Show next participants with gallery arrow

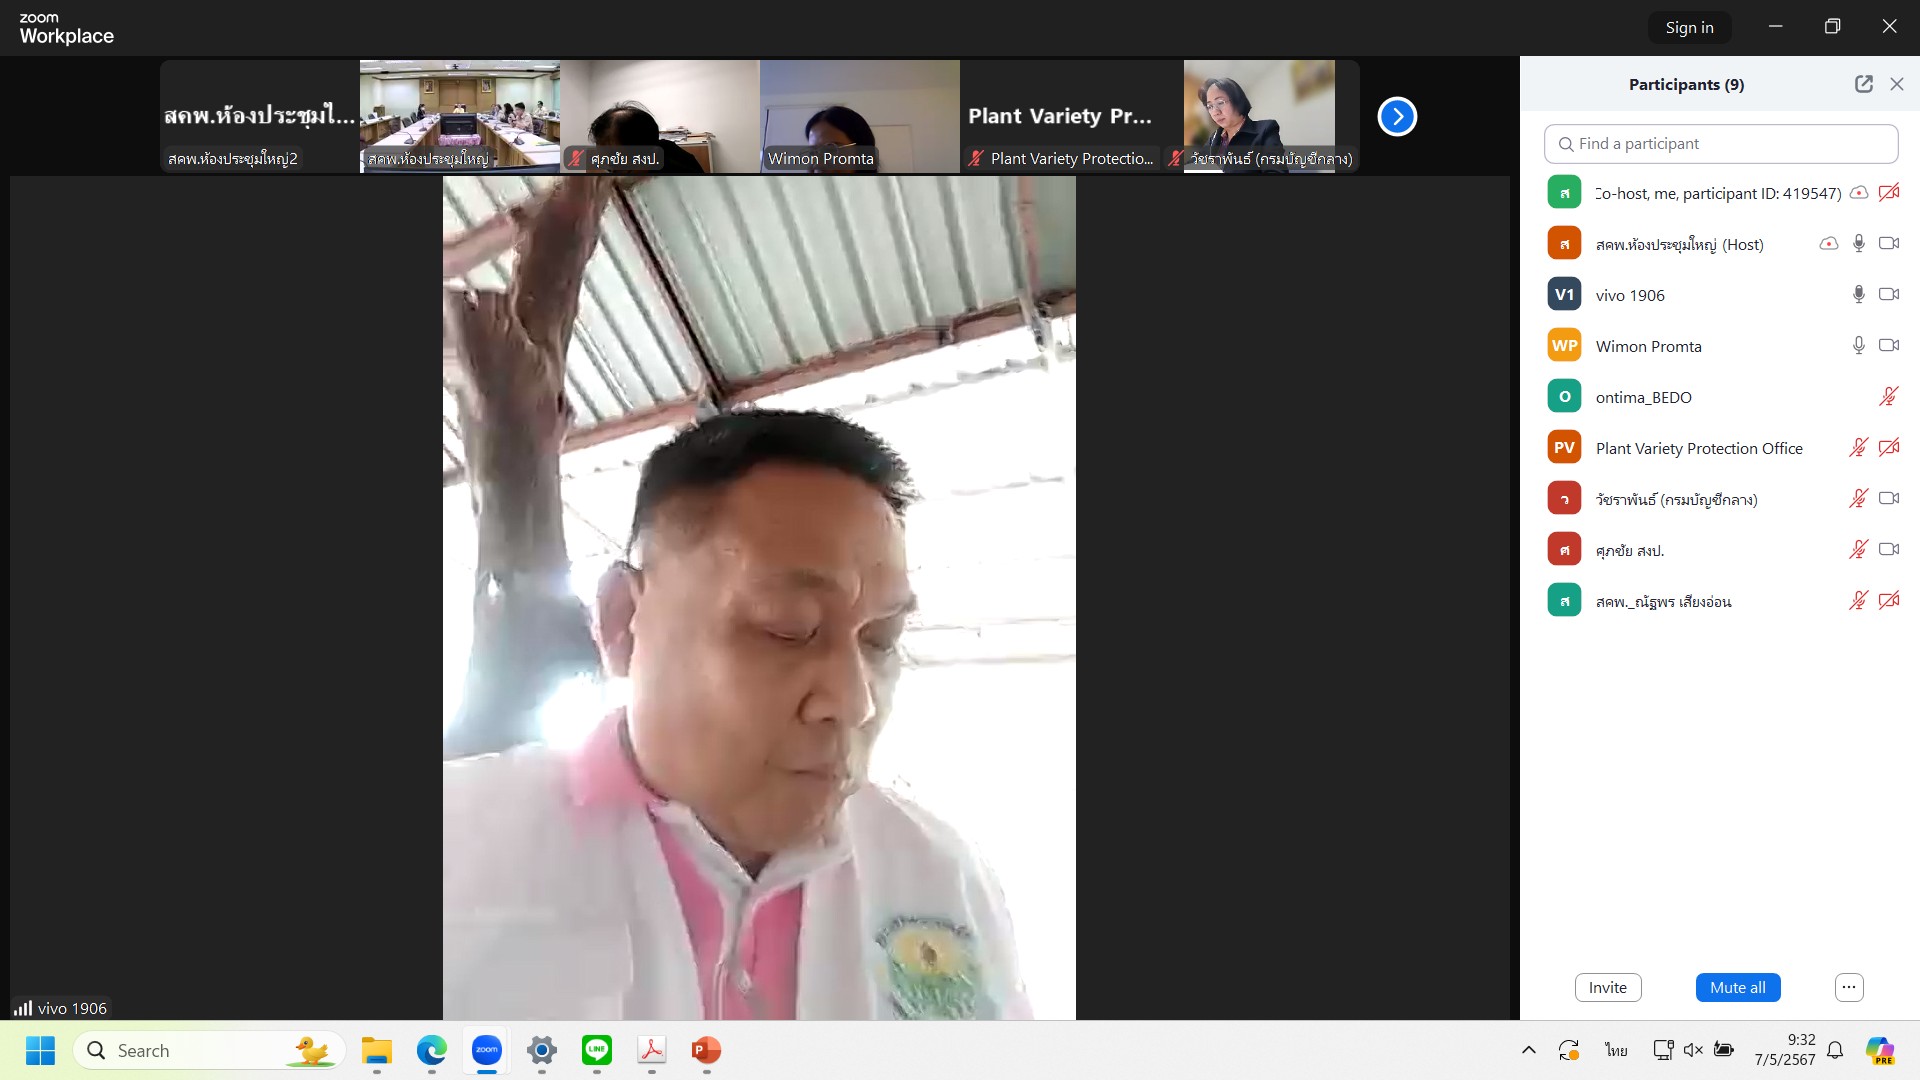tap(1397, 117)
